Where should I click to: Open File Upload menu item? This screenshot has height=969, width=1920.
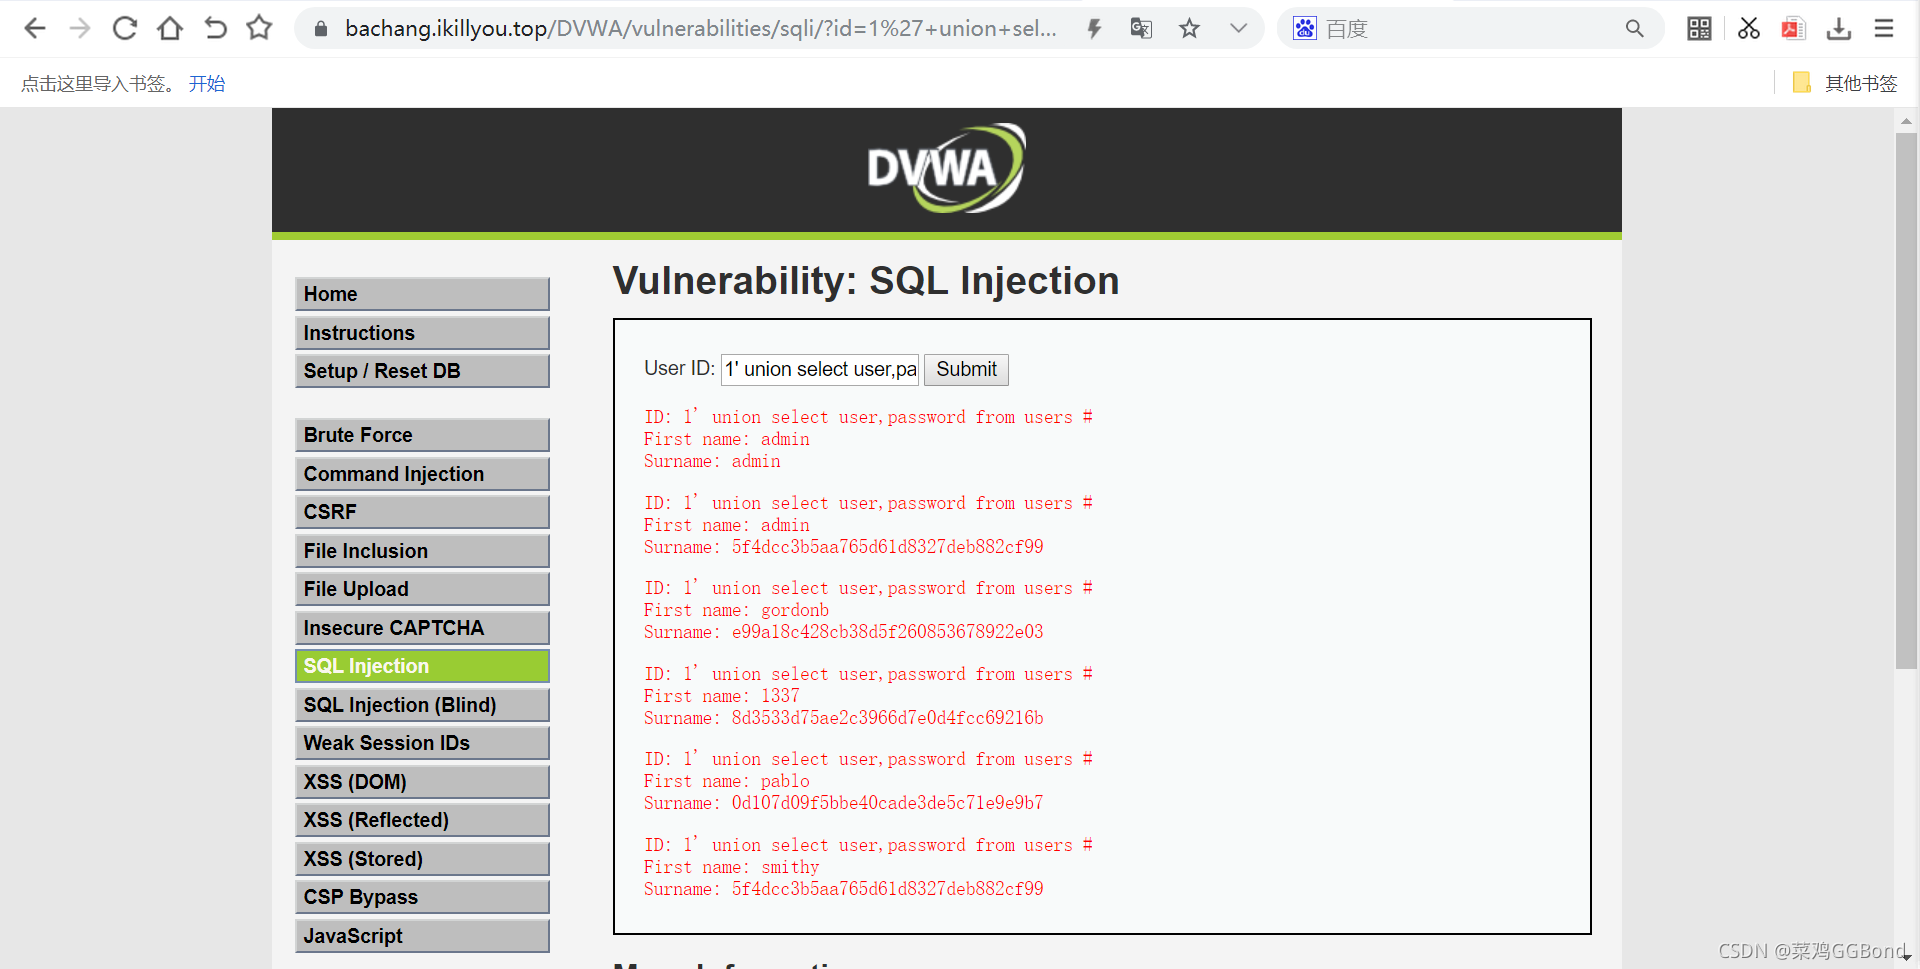[x=422, y=589]
